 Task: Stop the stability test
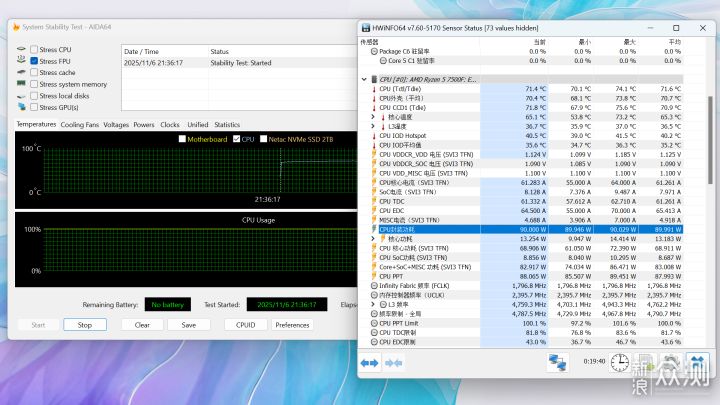click(x=85, y=325)
